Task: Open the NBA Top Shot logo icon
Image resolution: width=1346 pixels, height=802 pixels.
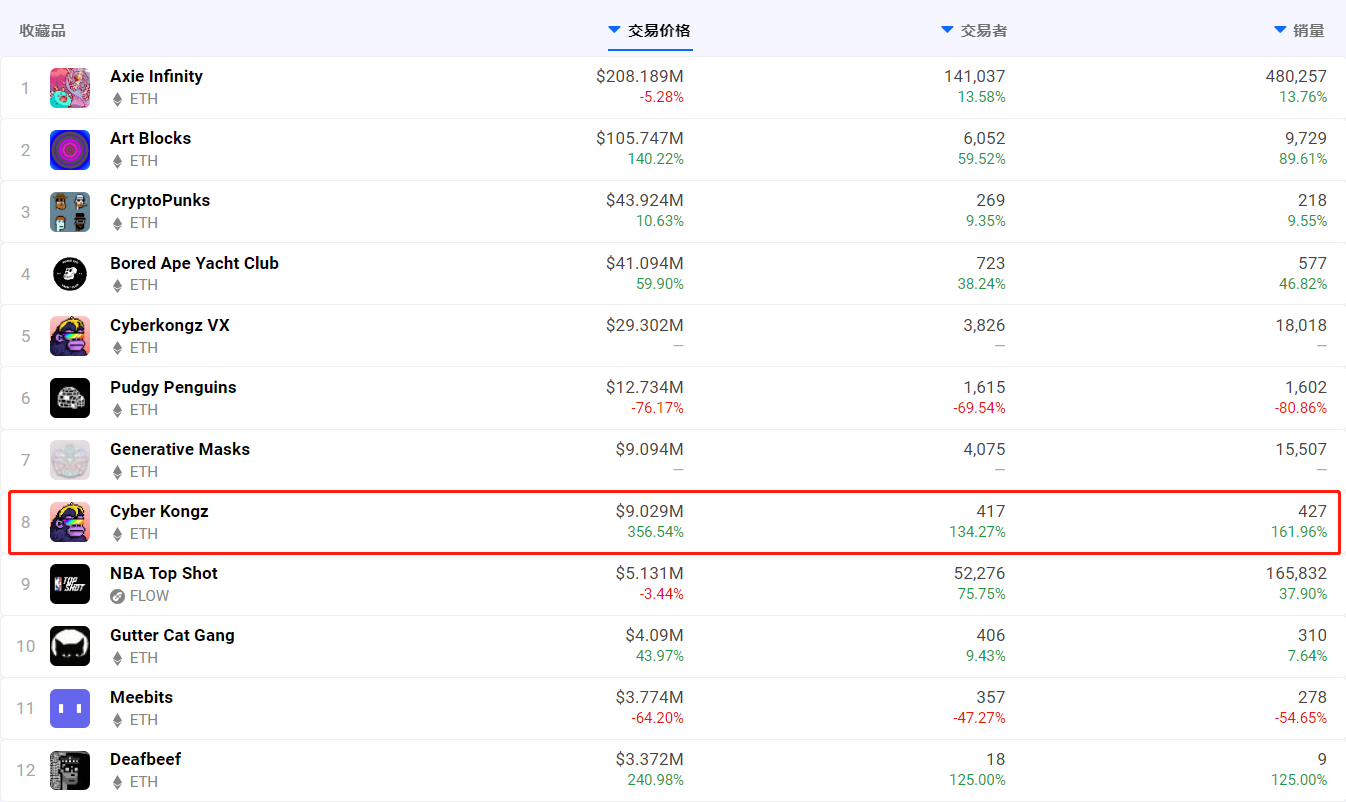Action: [70, 584]
